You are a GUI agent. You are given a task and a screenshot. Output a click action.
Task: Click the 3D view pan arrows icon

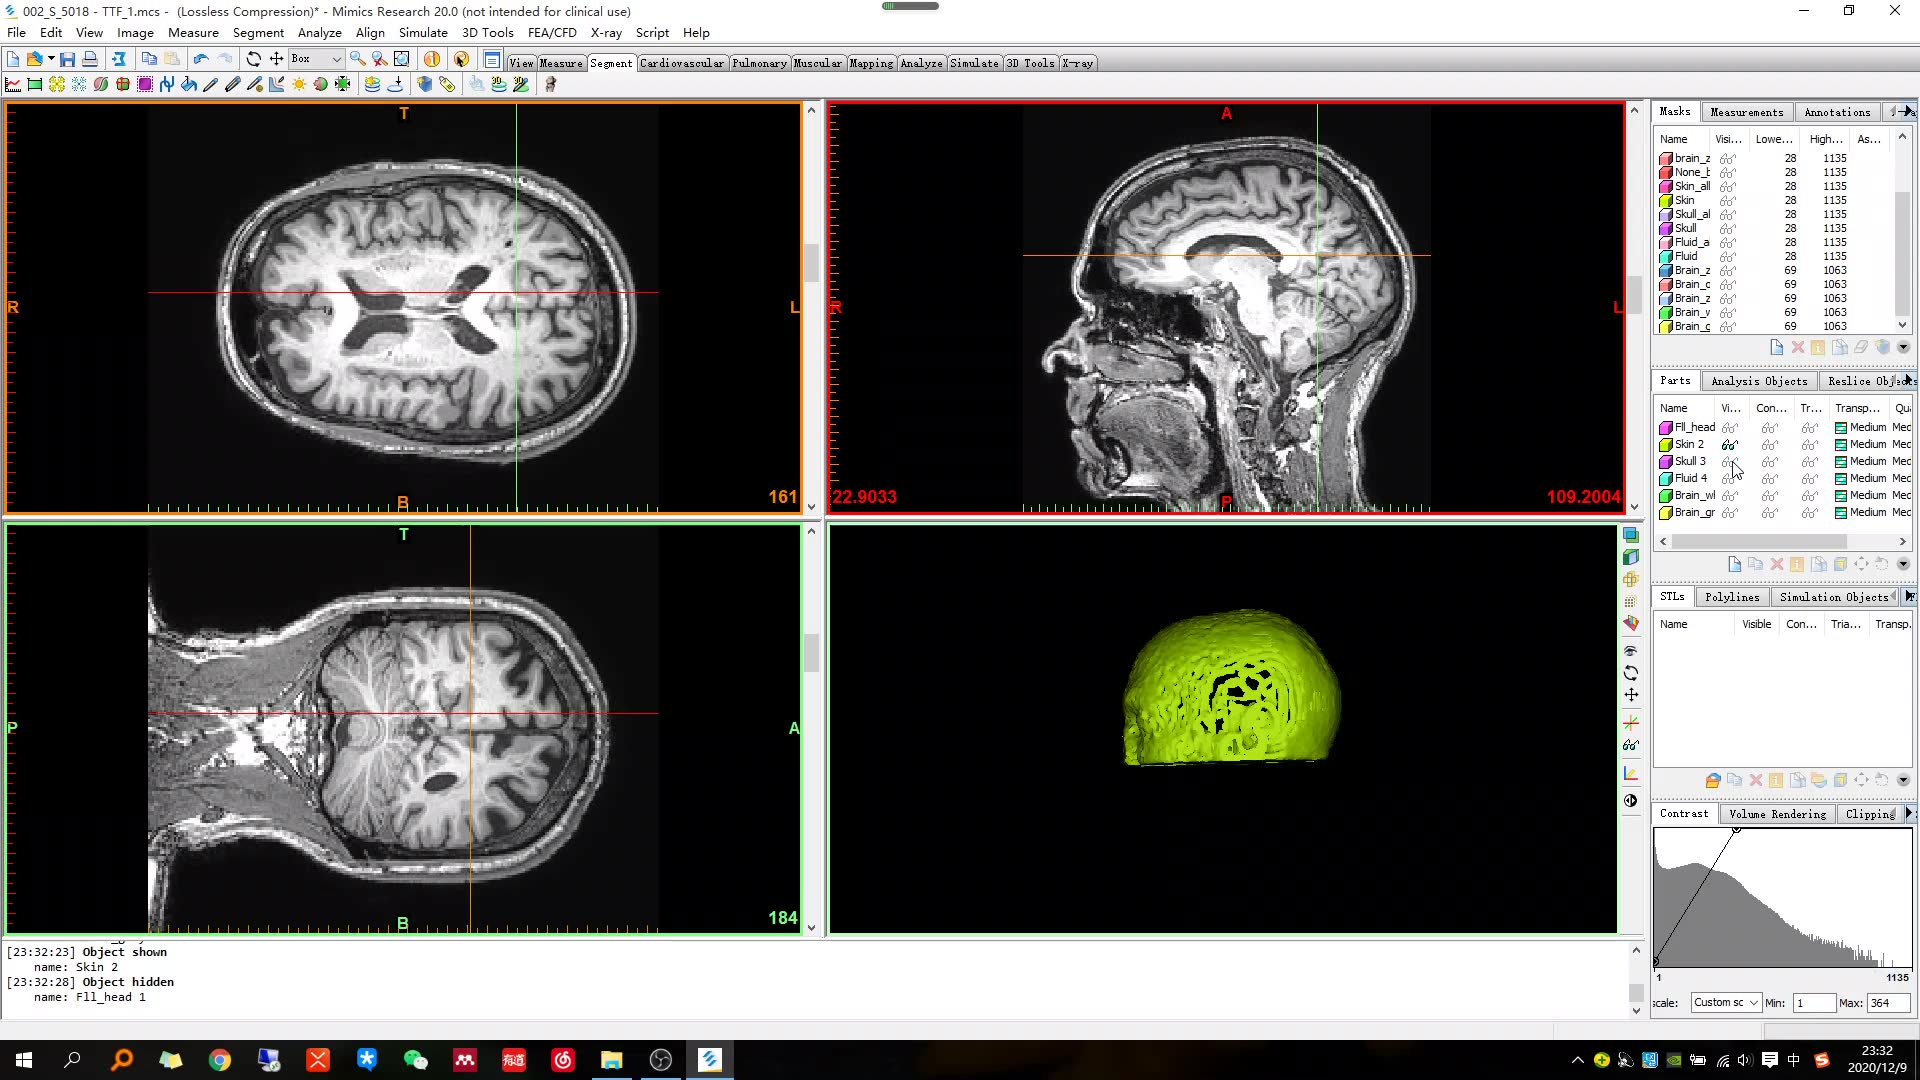(x=1631, y=695)
